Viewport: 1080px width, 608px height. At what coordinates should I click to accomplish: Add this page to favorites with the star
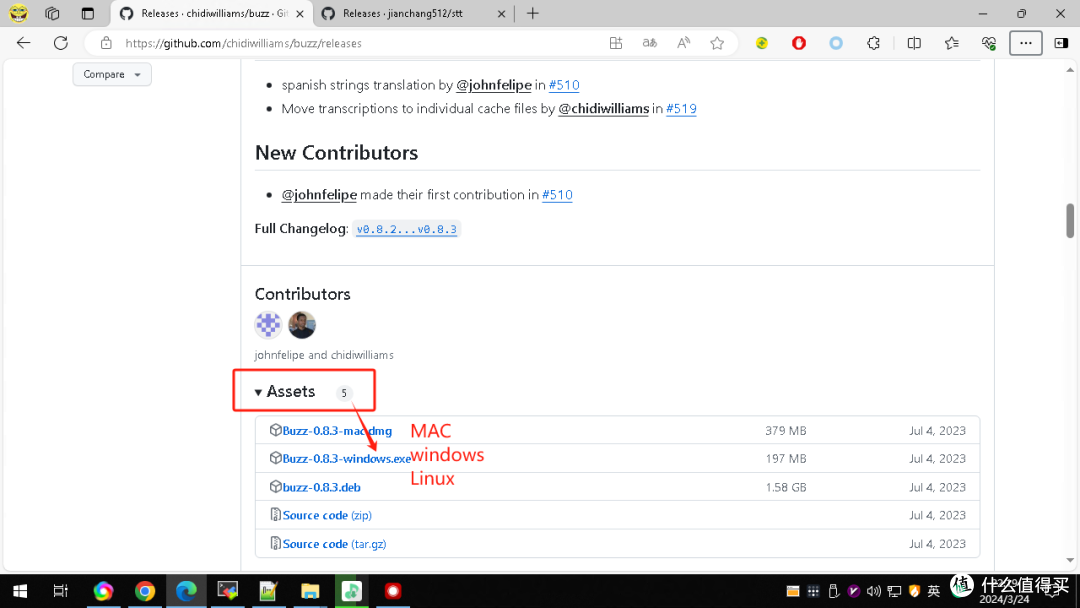(717, 43)
